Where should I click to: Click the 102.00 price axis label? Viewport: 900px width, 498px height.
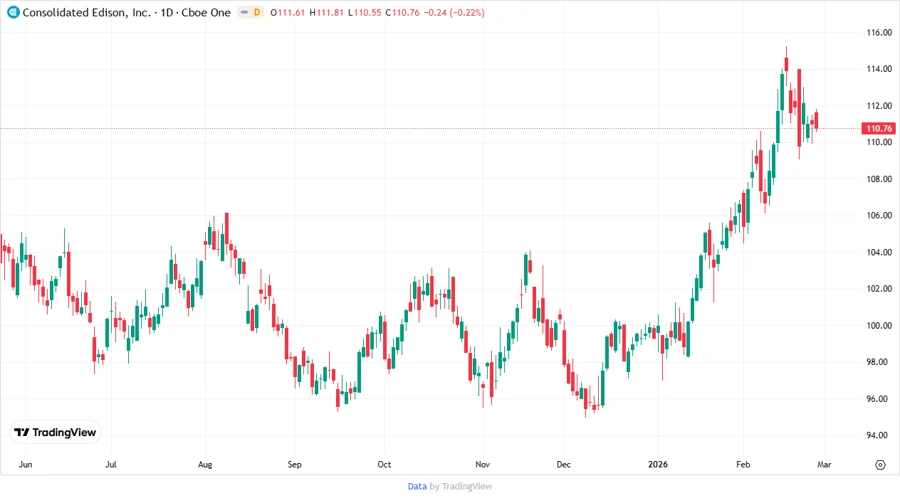(879, 289)
